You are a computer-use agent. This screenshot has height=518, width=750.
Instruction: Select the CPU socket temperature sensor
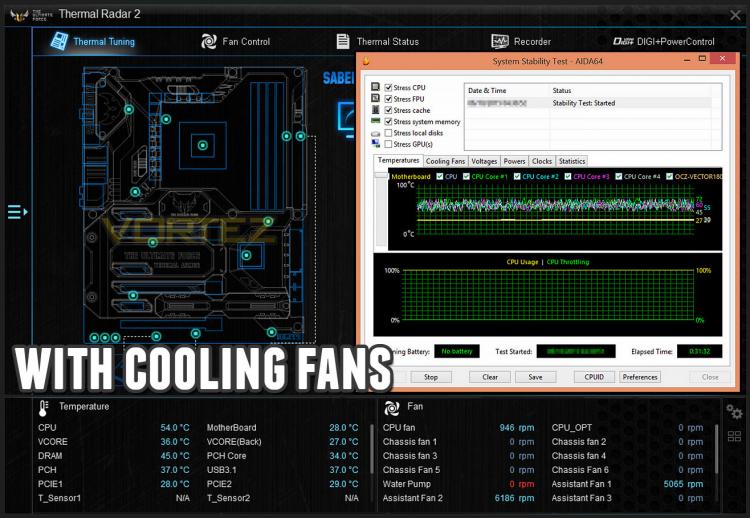[203, 145]
